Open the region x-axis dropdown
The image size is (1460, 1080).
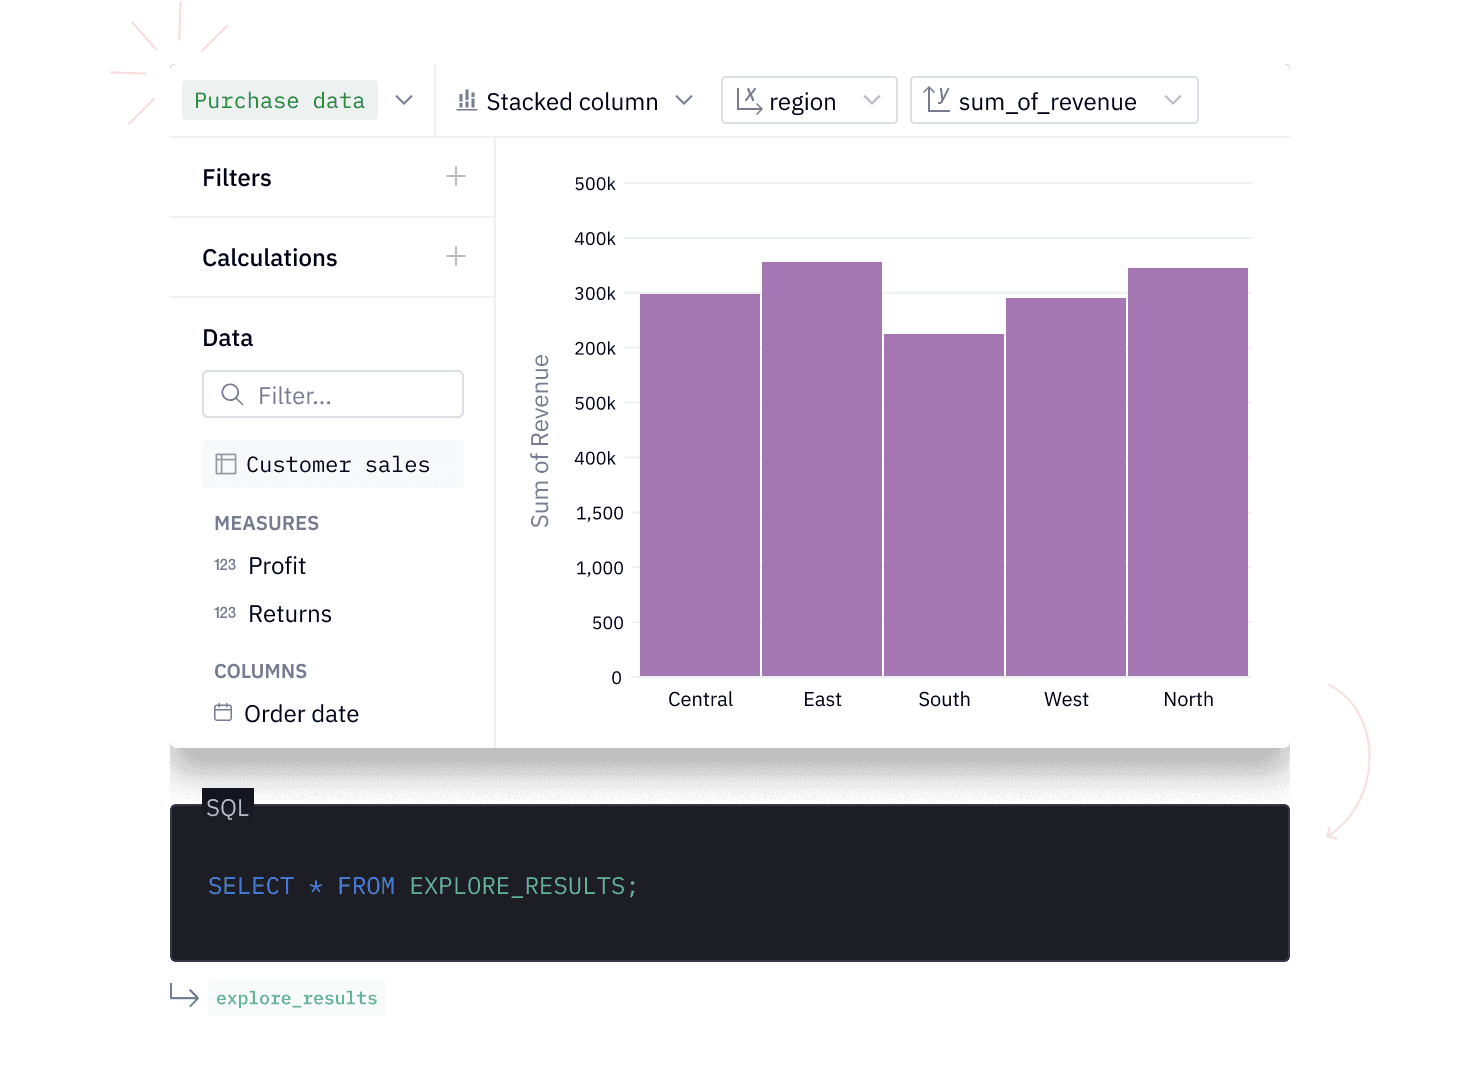(x=871, y=100)
